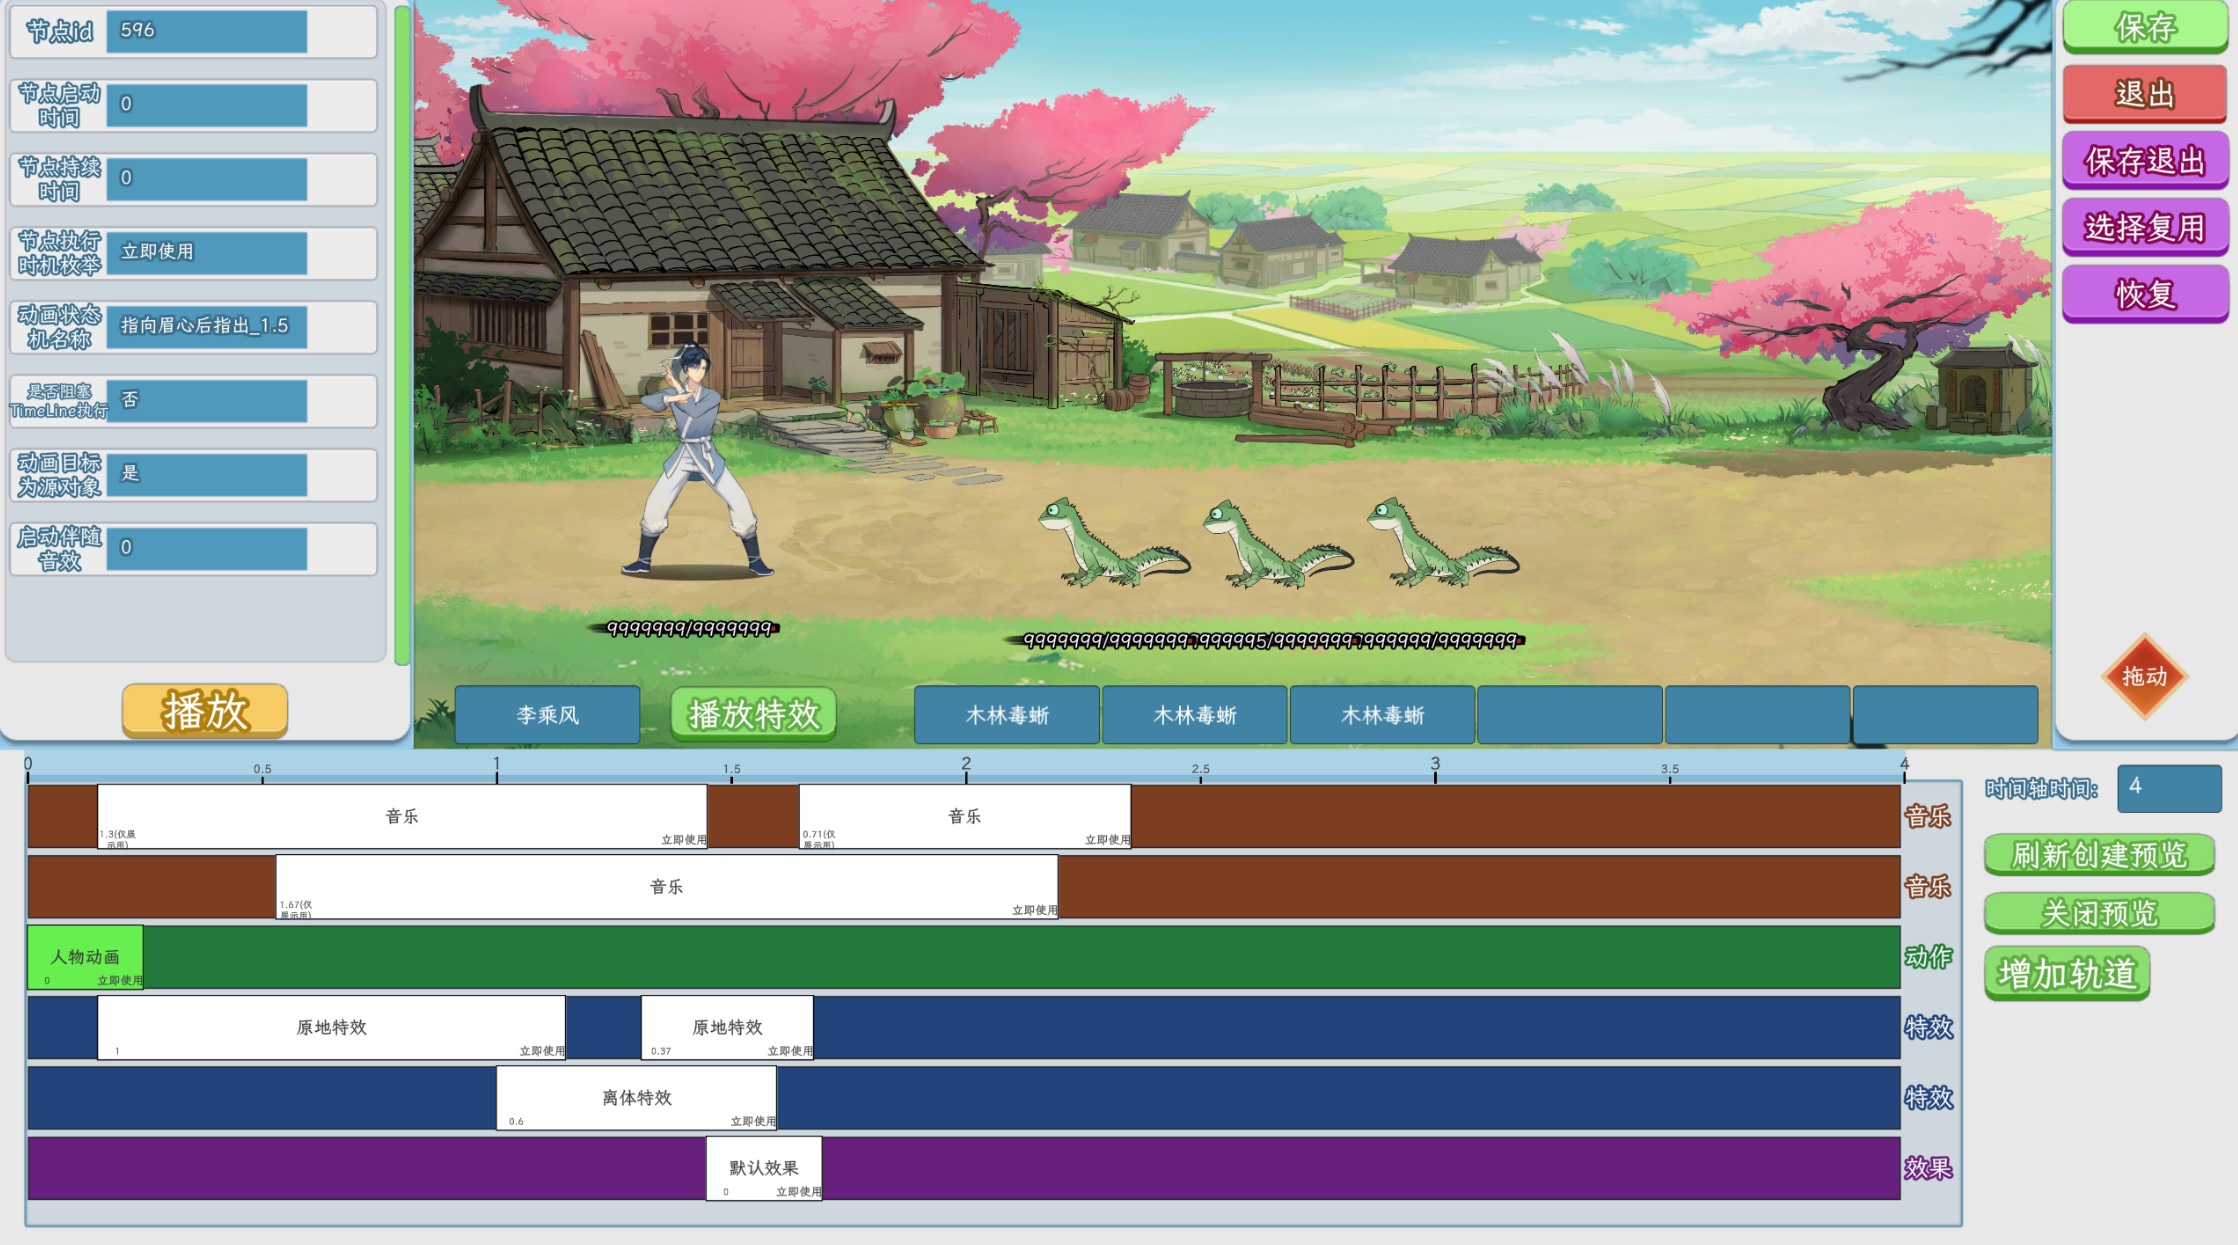Select the 离体特效 clip
2238x1245 pixels.
[636, 1097]
